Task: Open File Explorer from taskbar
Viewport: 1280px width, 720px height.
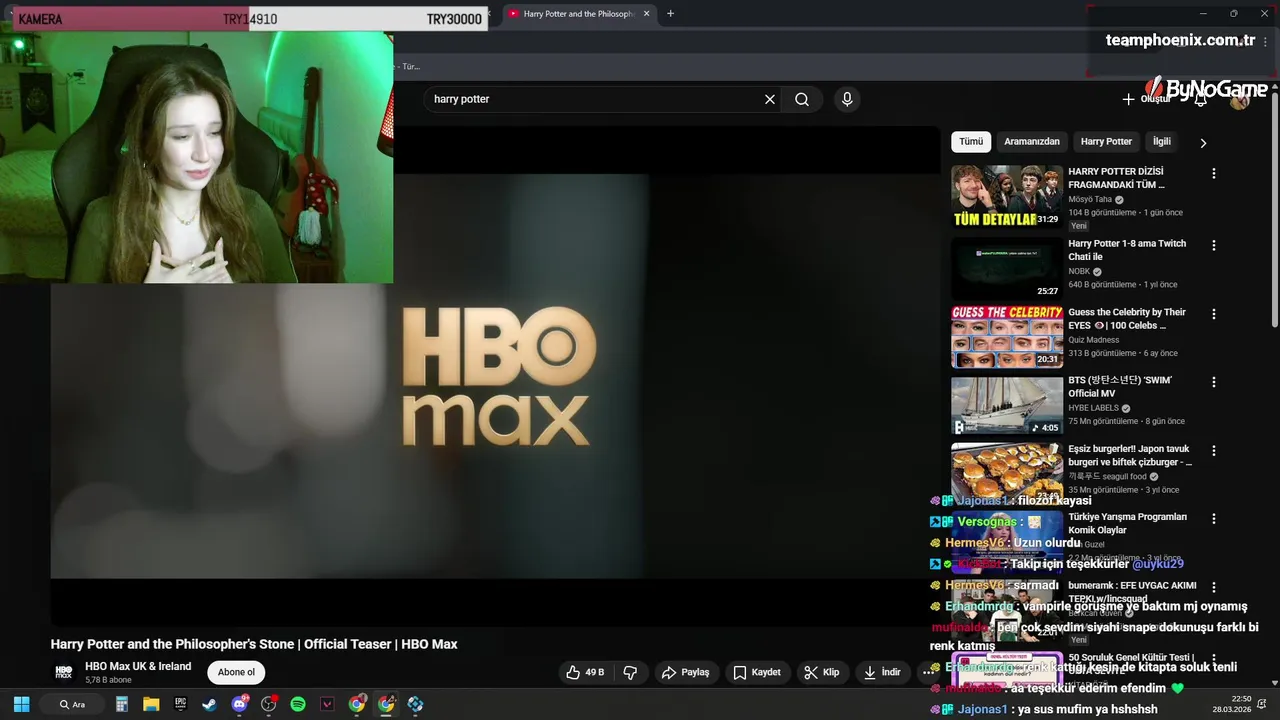Action: coord(151,704)
